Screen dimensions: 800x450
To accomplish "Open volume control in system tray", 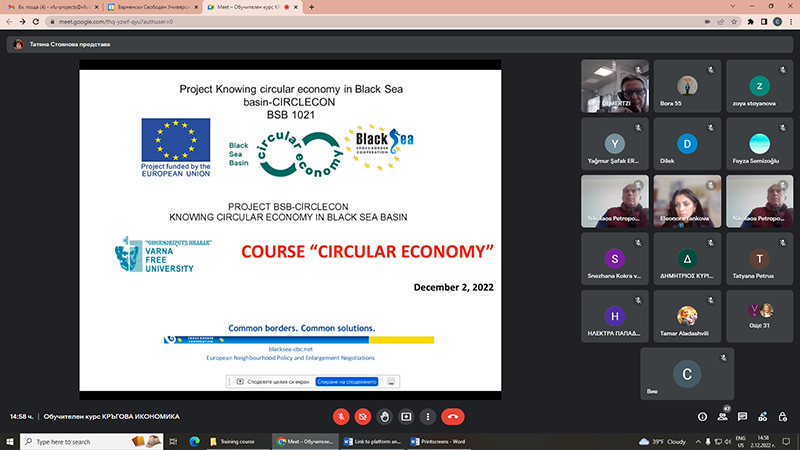I will click(728, 442).
